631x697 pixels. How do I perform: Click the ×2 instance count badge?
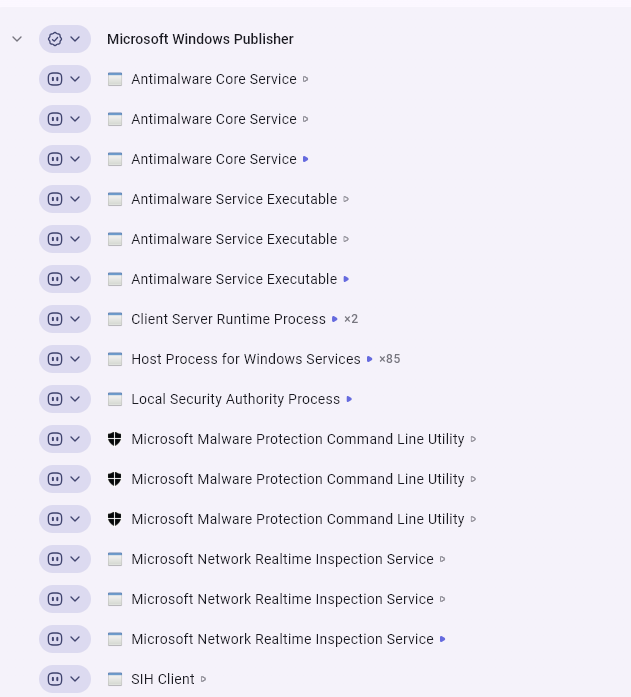(x=351, y=319)
